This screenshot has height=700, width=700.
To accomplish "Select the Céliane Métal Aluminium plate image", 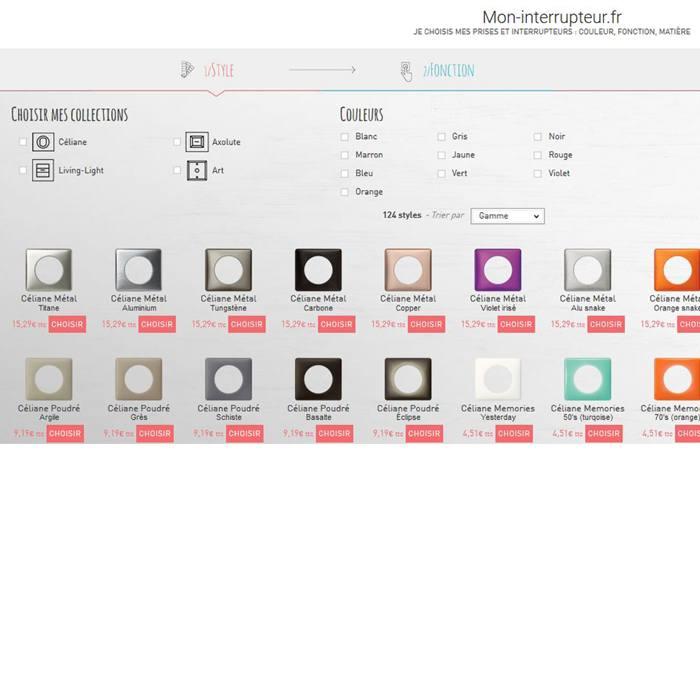I will 138,270.
